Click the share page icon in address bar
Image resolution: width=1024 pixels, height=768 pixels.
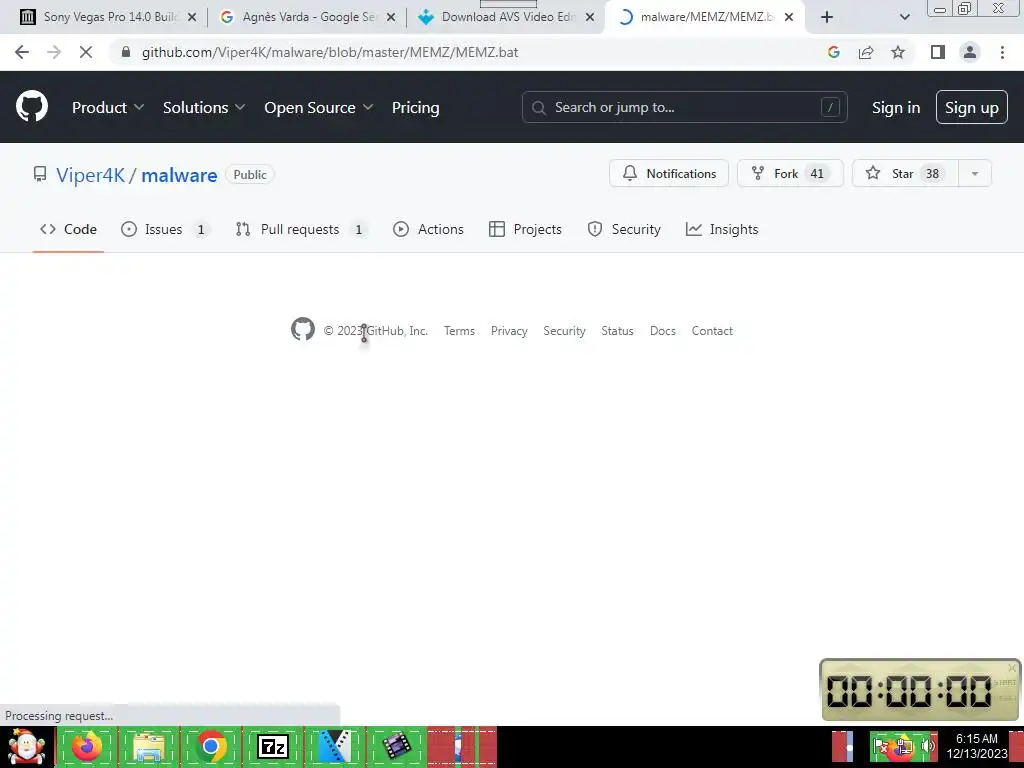[x=866, y=52]
